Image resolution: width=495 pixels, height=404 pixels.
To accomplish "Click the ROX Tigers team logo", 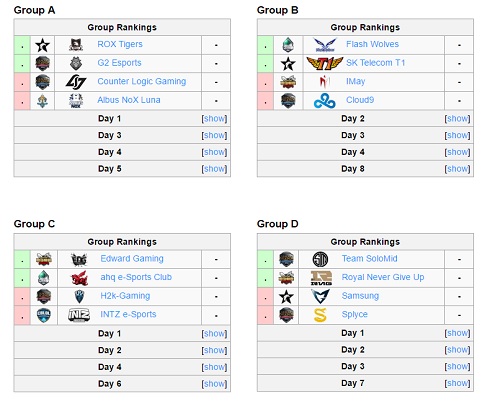I will (x=76, y=45).
